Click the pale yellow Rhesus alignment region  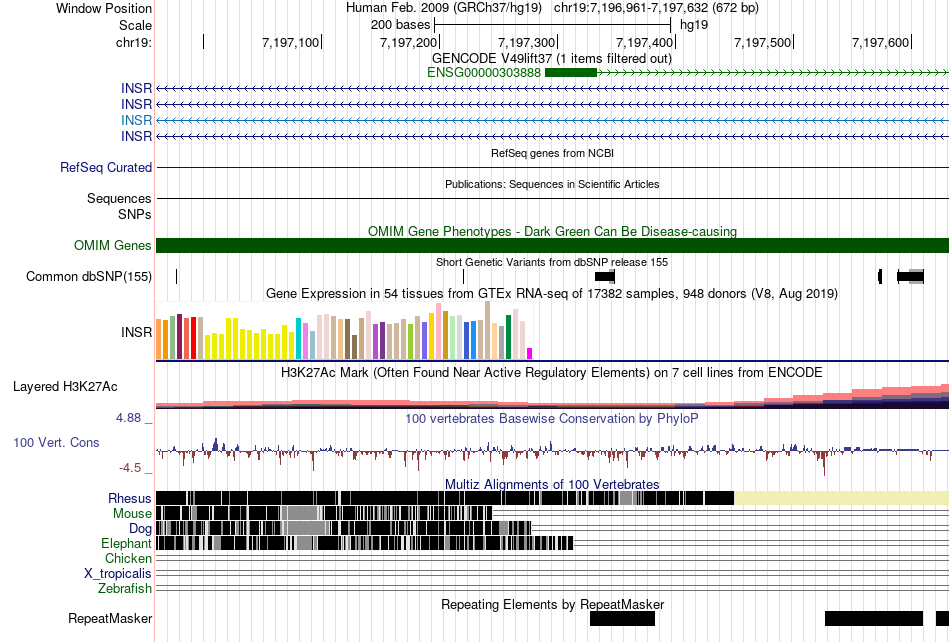coord(842,498)
